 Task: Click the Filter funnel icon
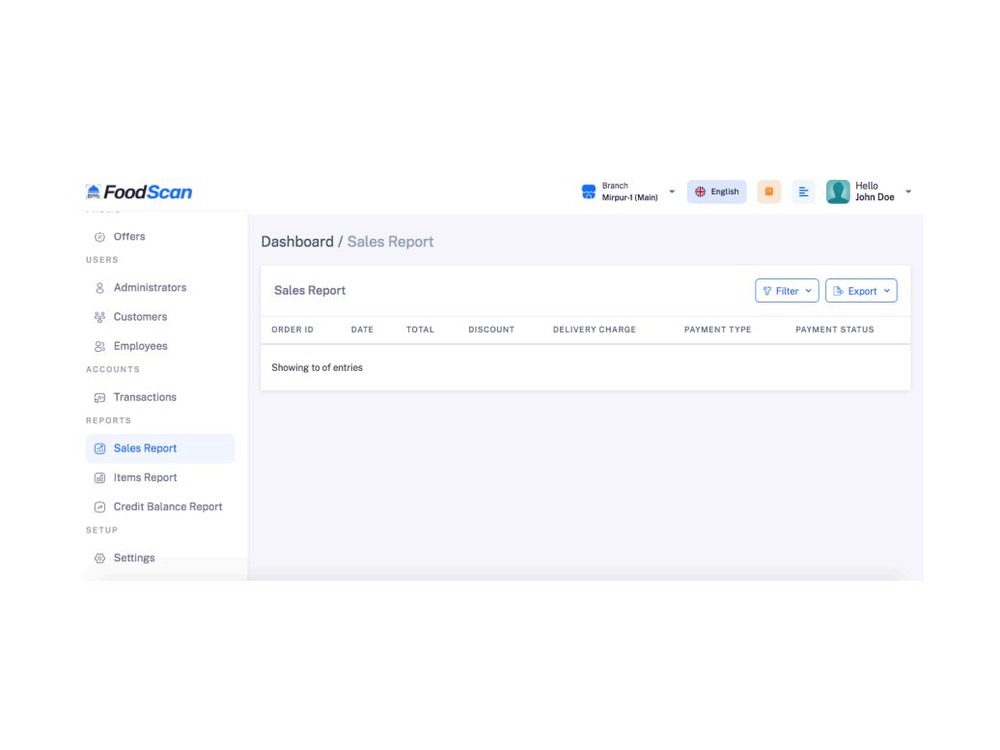[767, 291]
